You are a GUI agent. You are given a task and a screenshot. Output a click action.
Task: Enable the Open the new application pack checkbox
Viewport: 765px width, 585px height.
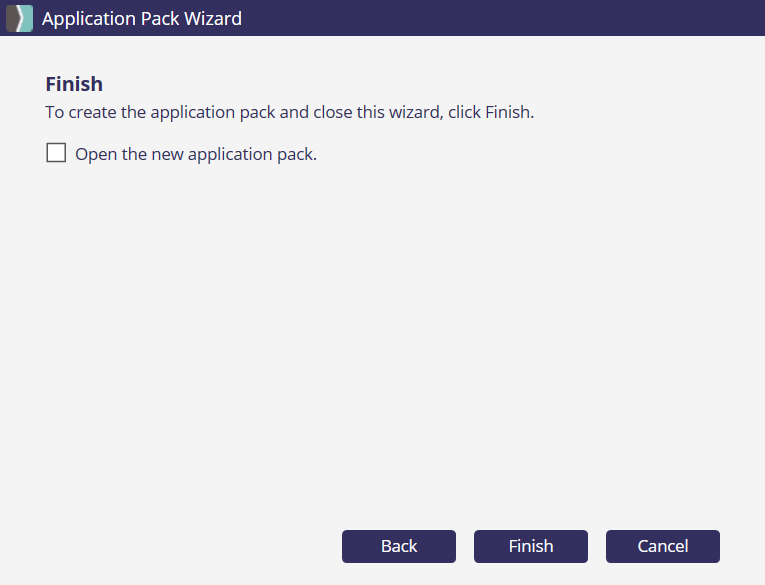56,153
